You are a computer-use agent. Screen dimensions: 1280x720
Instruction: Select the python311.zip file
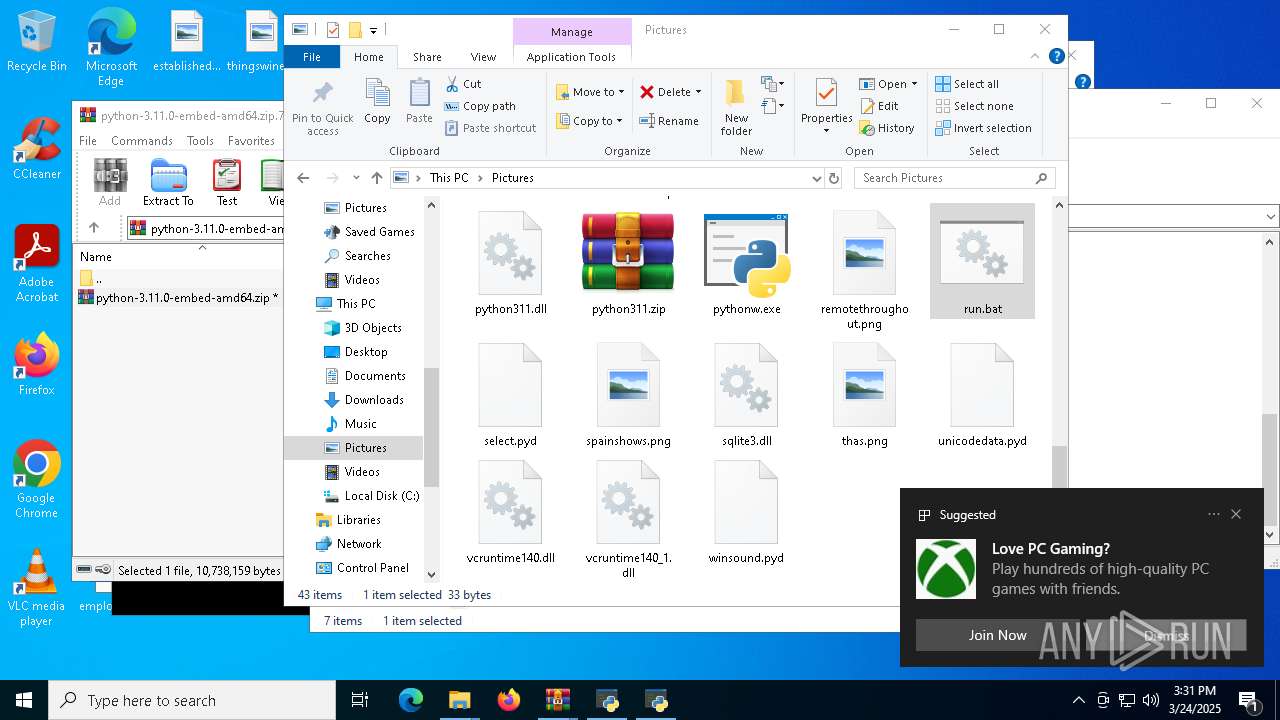coord(628,264)
